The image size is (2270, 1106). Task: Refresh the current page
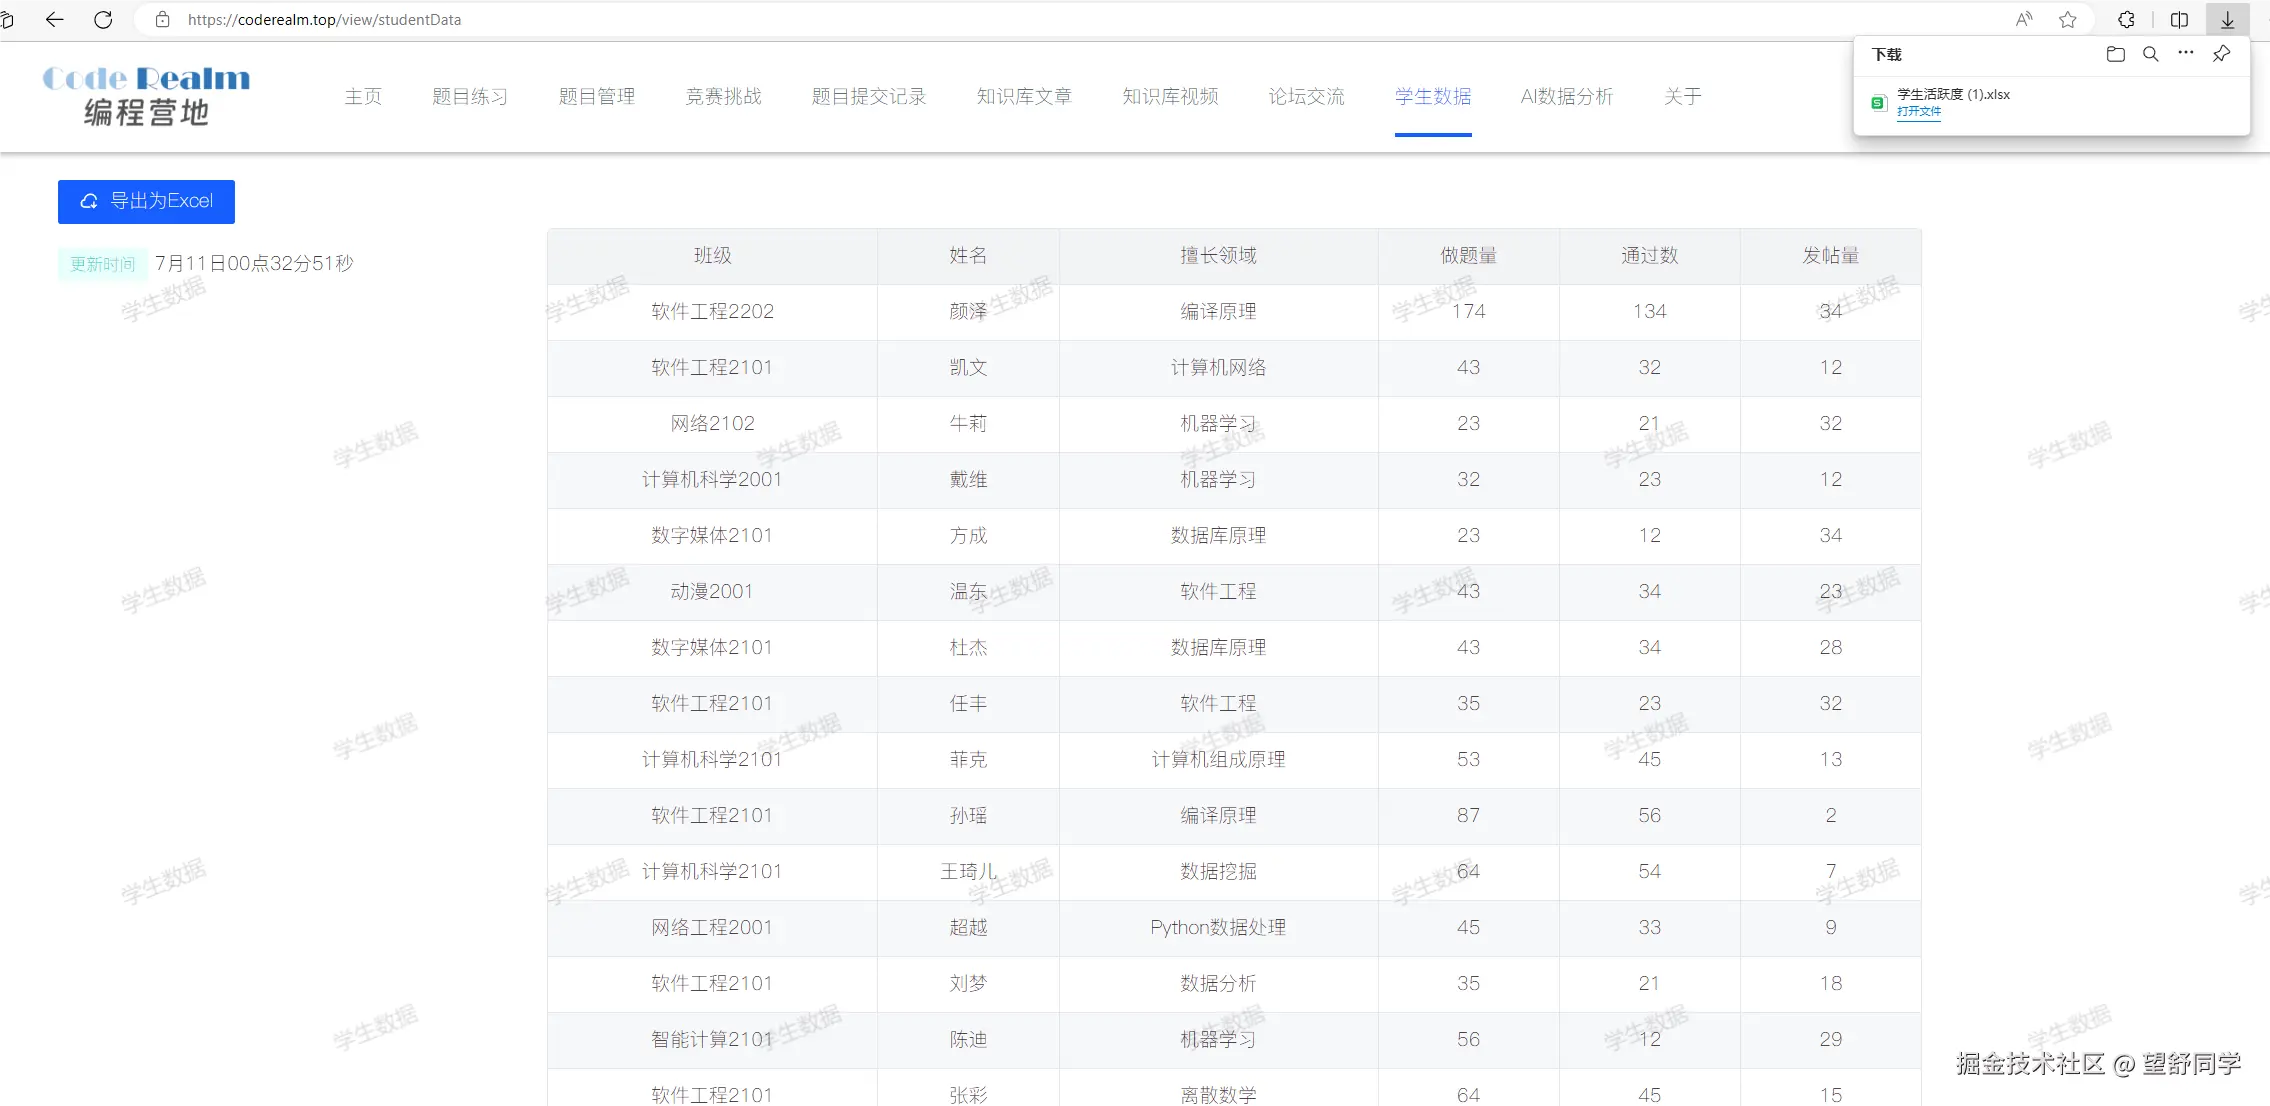pos(103,19)
